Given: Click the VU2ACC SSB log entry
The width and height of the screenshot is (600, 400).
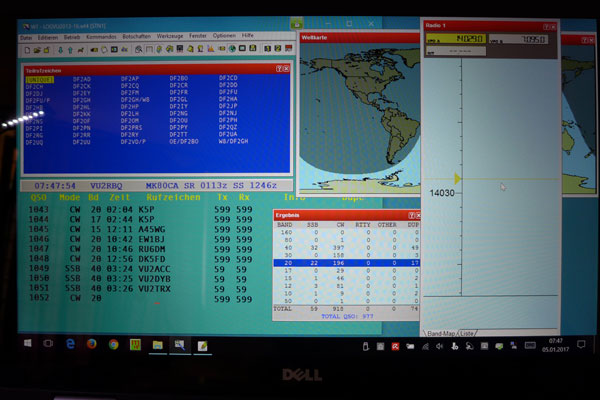Looking at the screenshot, I should [140, 269].
